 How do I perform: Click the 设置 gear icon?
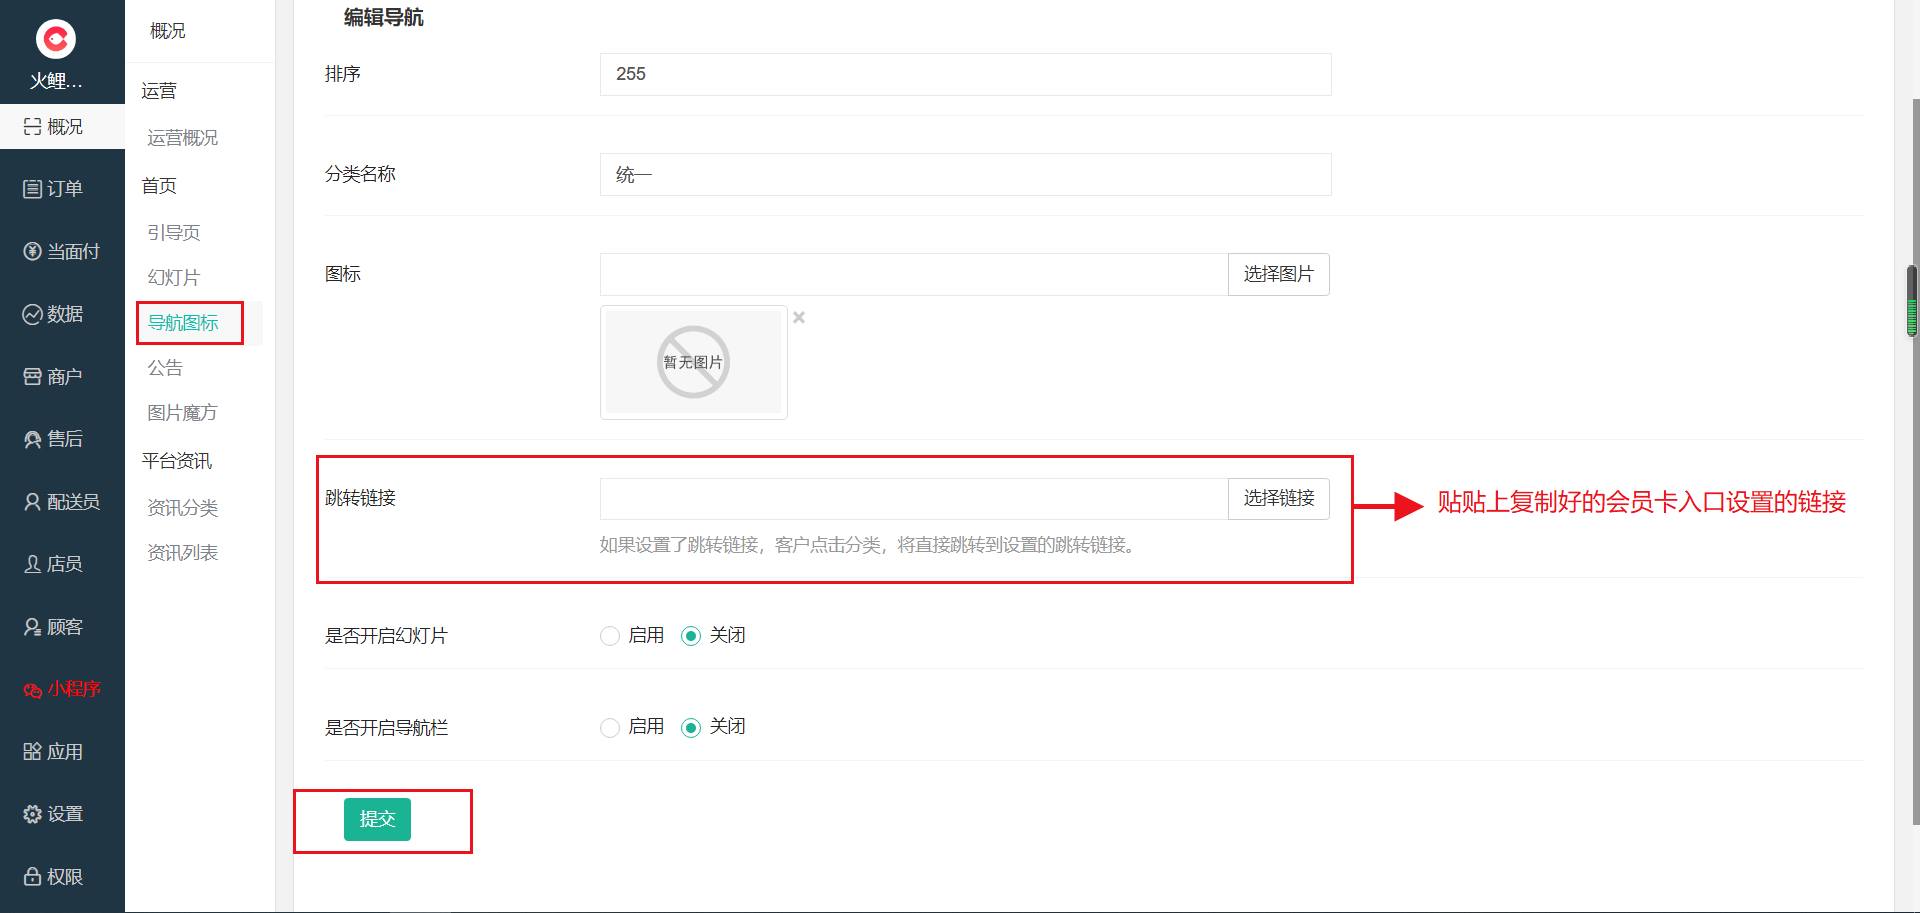point(33,814)
